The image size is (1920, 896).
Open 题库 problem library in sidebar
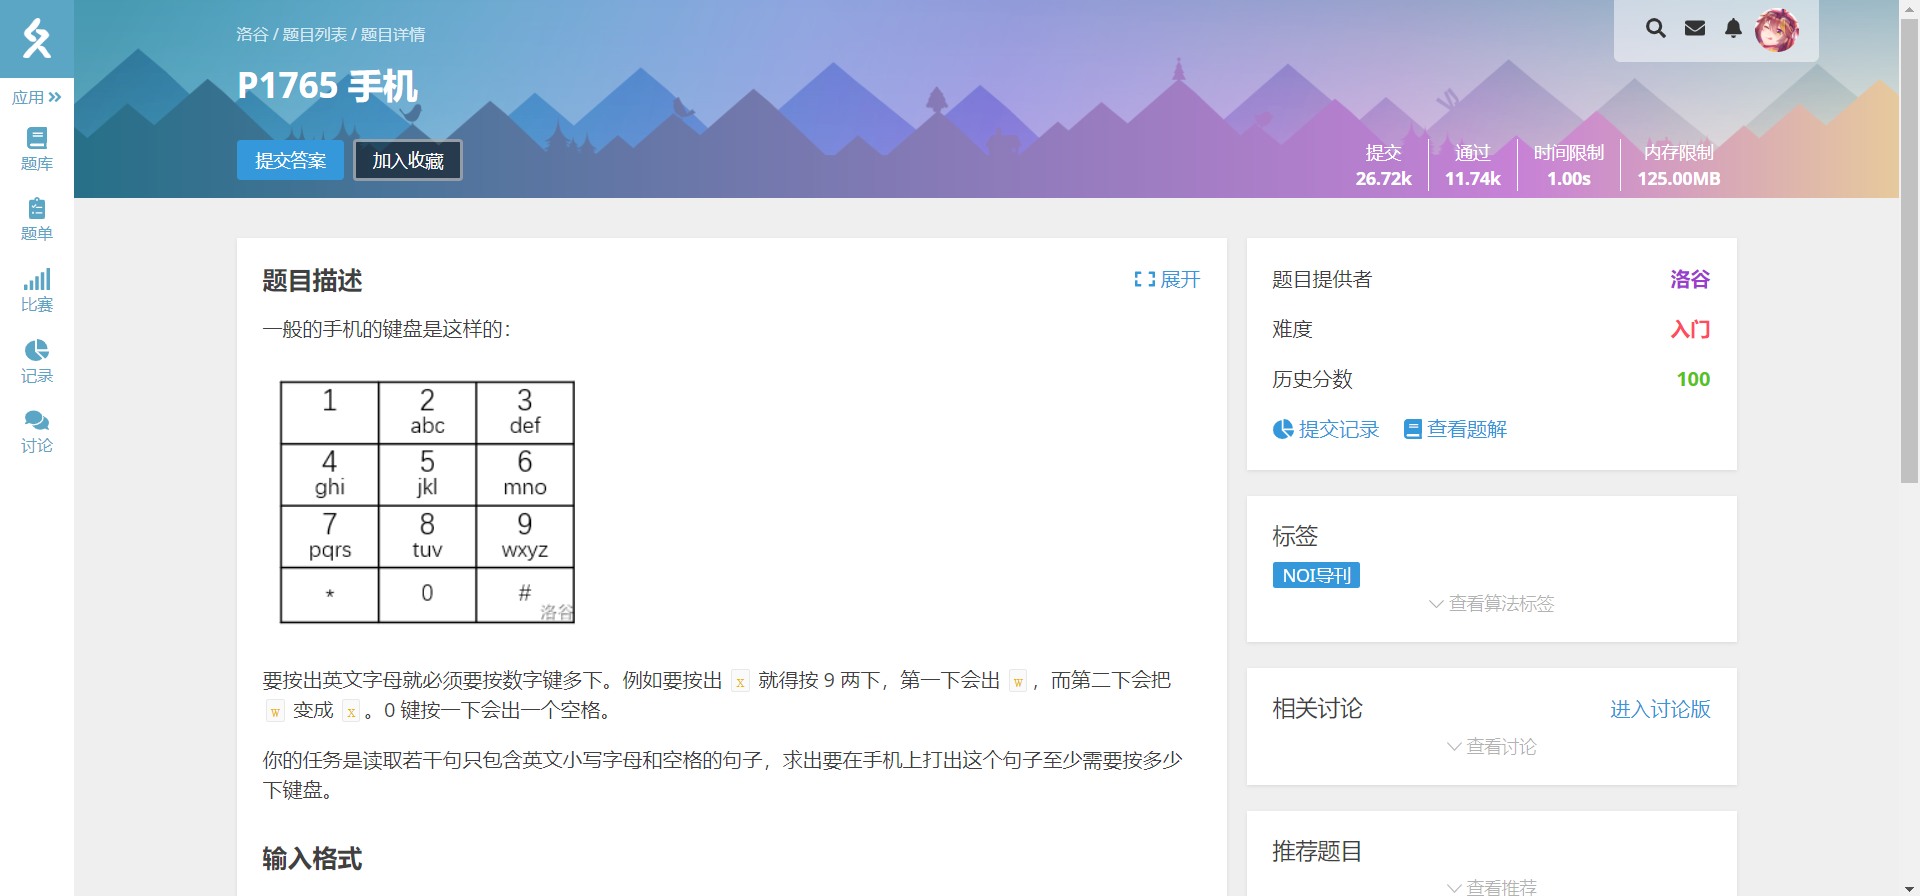pyautogui.click(x=37, y=149)
